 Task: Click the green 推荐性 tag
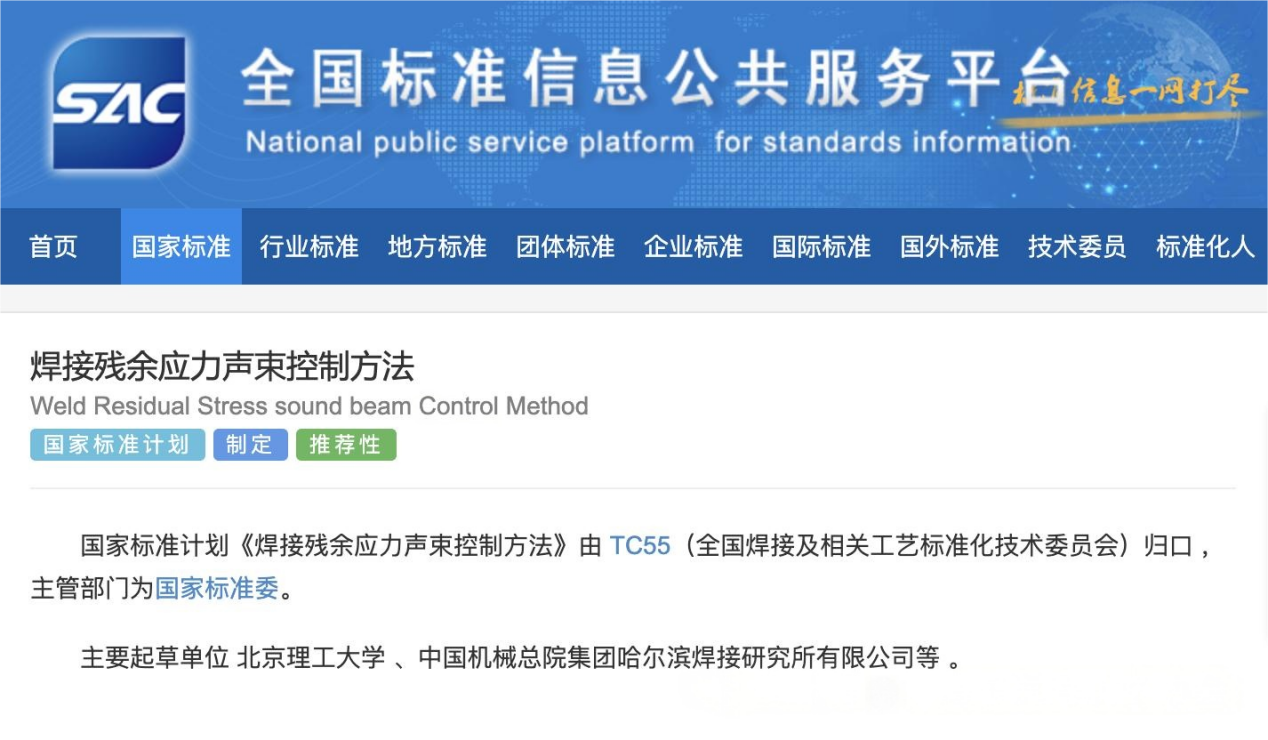coord(346,445)
